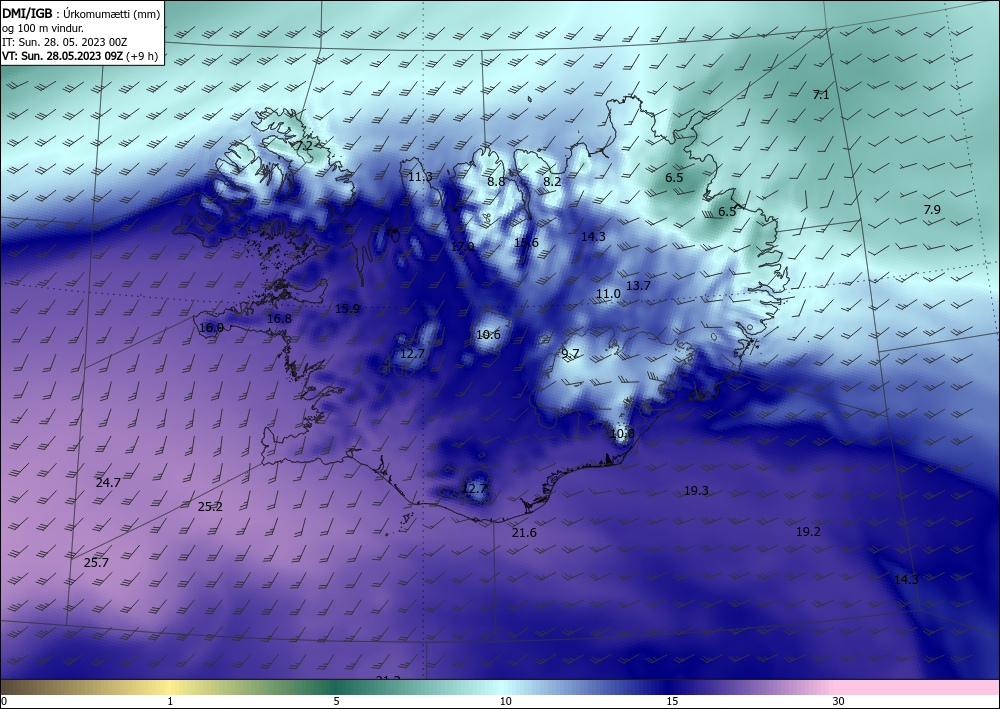Image resolution: width=1000 pixels, height=709 pixels.
Task: Click the '30' tick on the colour scale
Action: (839, 701)
